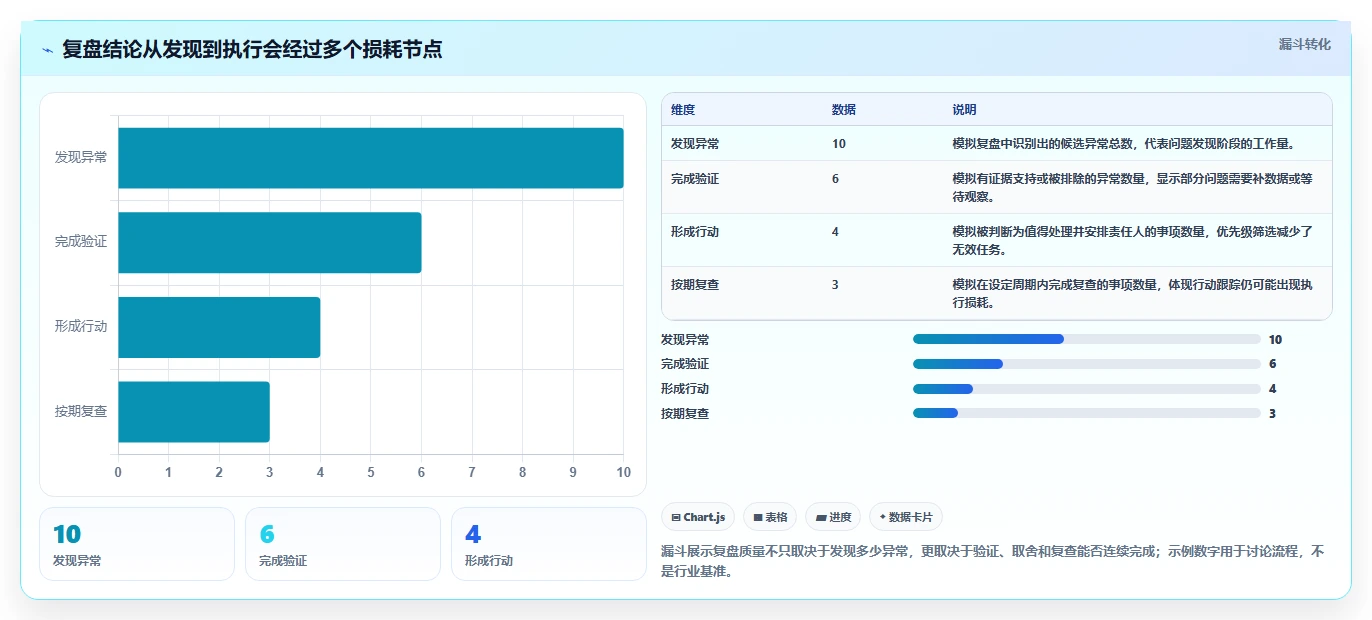Image resolution: width=1372 pixels, height=620 pixels.
Task: Open the 4 形成行动 stat card
Action: click(x=549, y=544)
